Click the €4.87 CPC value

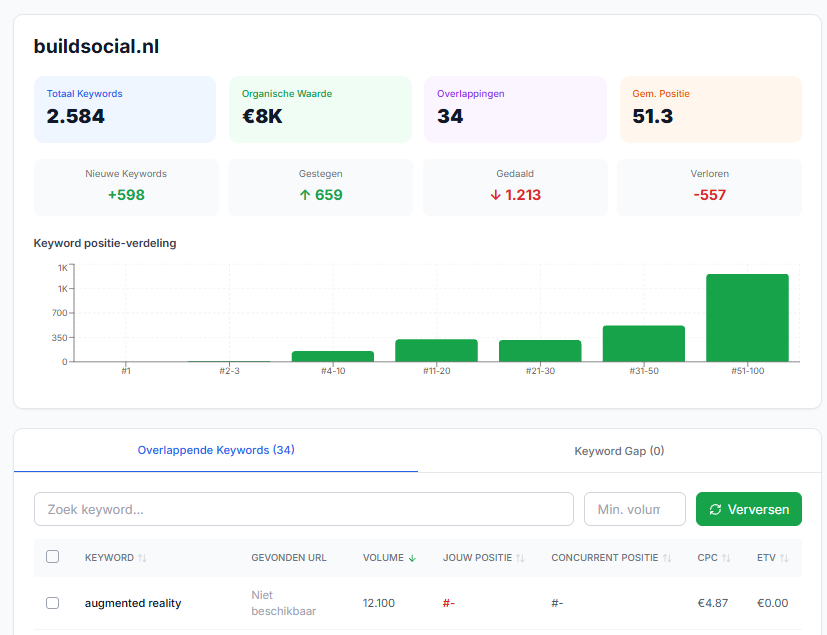713,603
